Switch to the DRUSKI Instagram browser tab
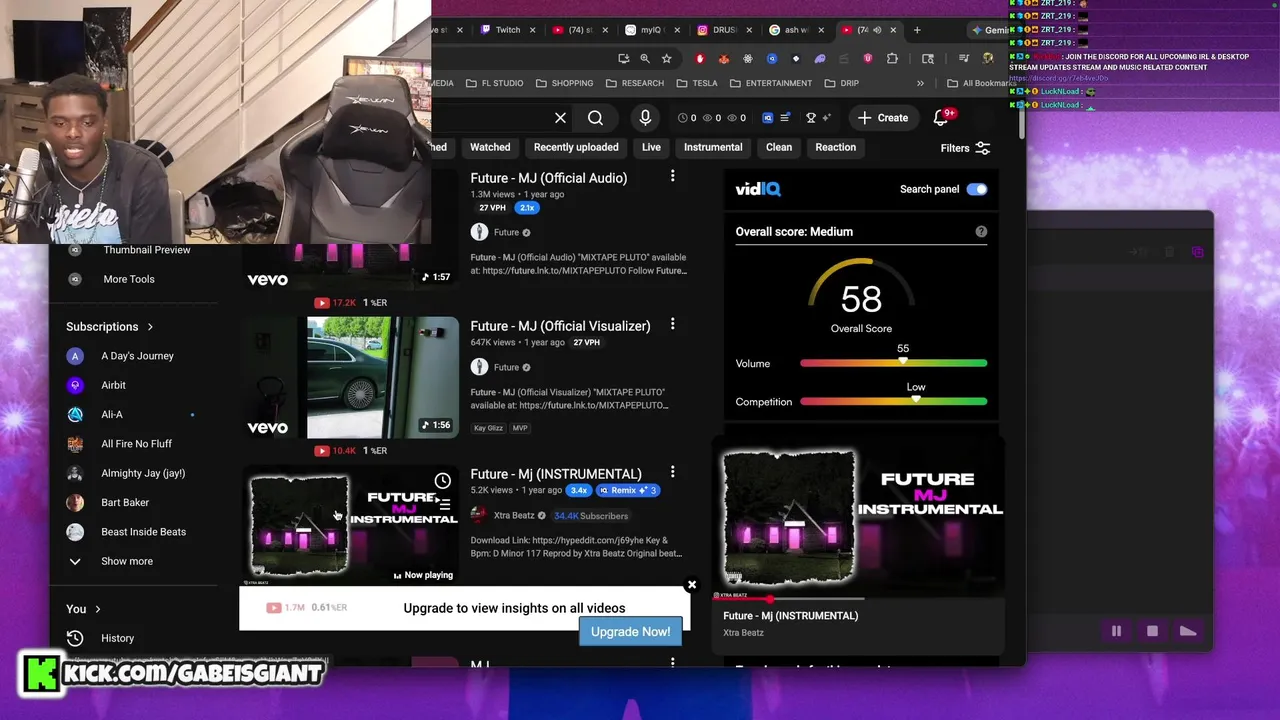This screenshot has width=1280, height=720. click(x=724, y=30)
